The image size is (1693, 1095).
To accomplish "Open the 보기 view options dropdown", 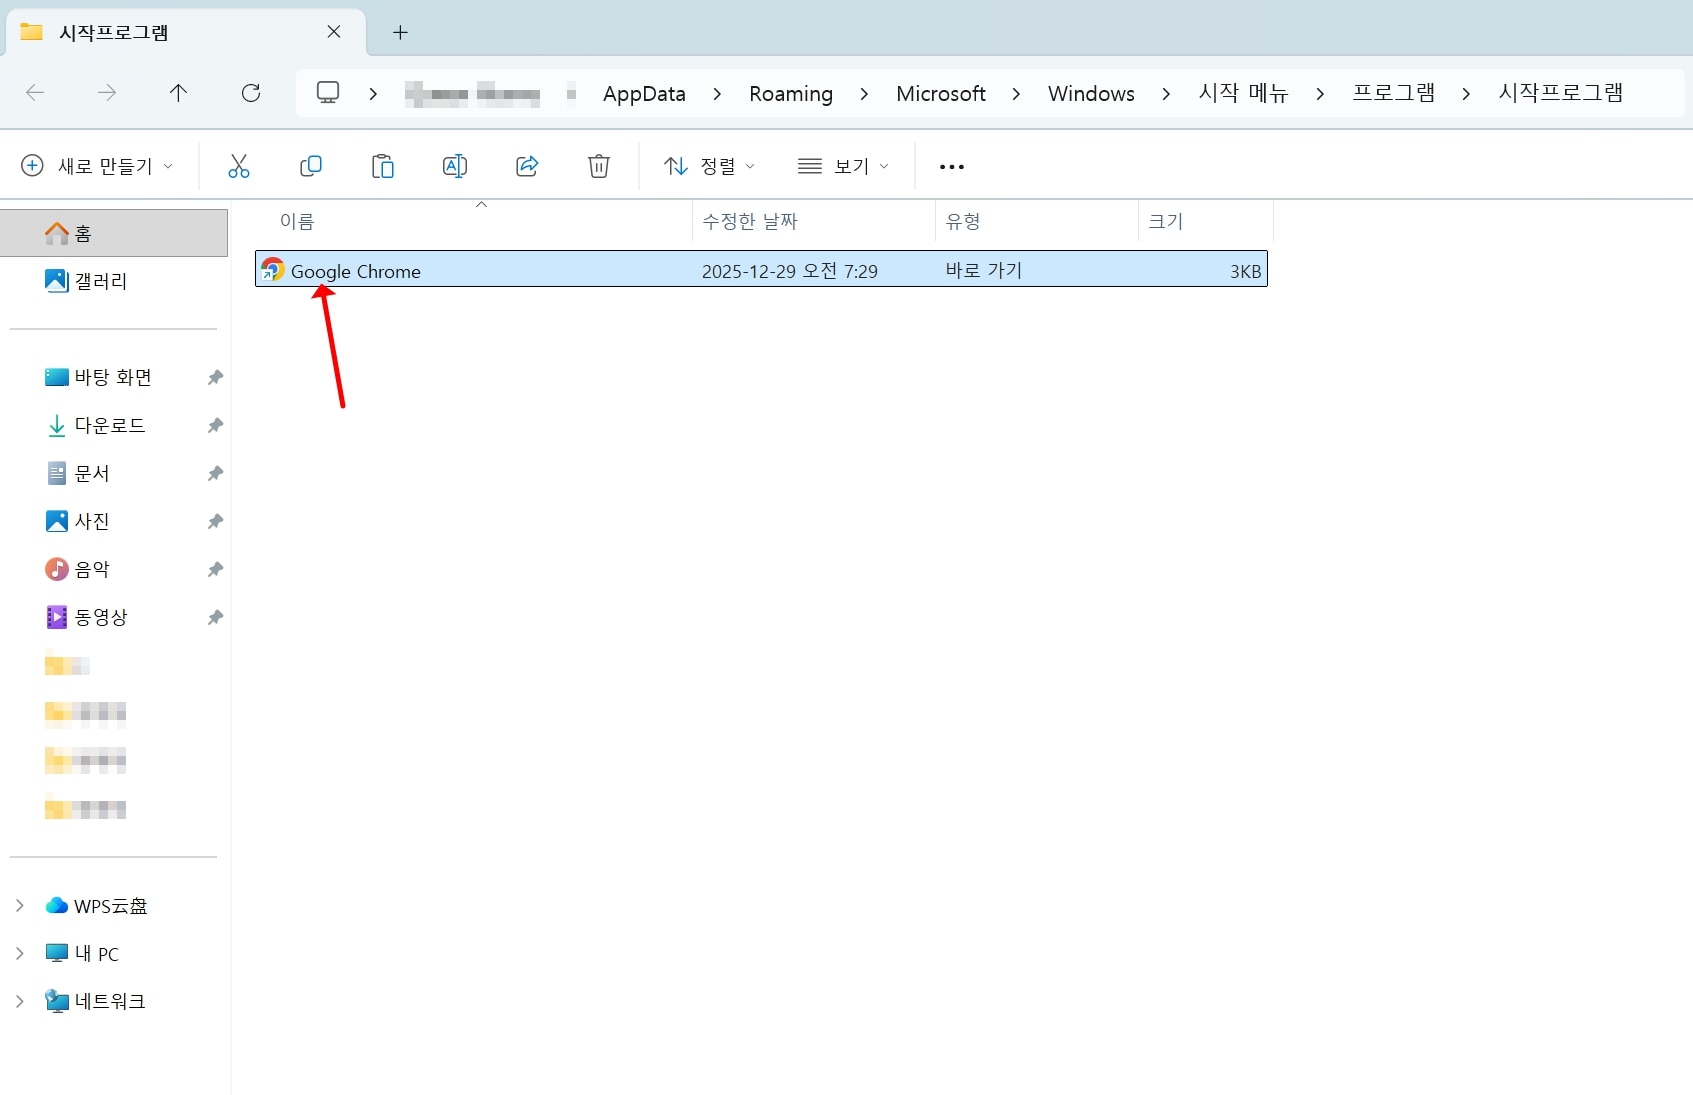I will (x=843, y=166).
